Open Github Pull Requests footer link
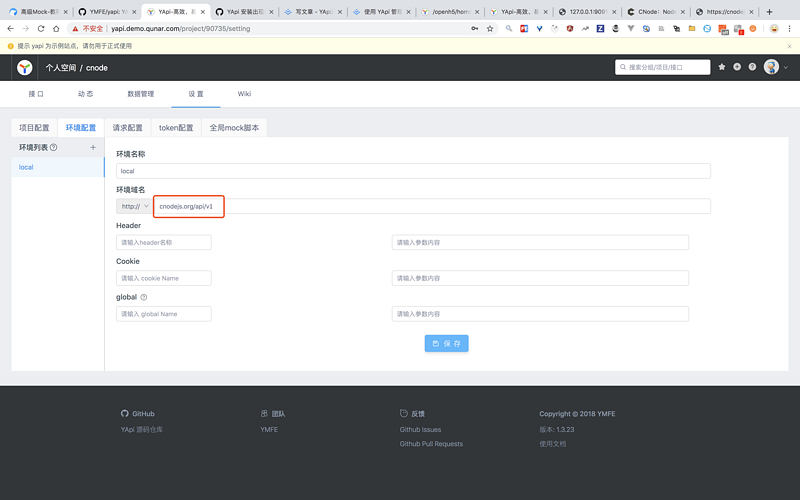 [x=431, y=444]
